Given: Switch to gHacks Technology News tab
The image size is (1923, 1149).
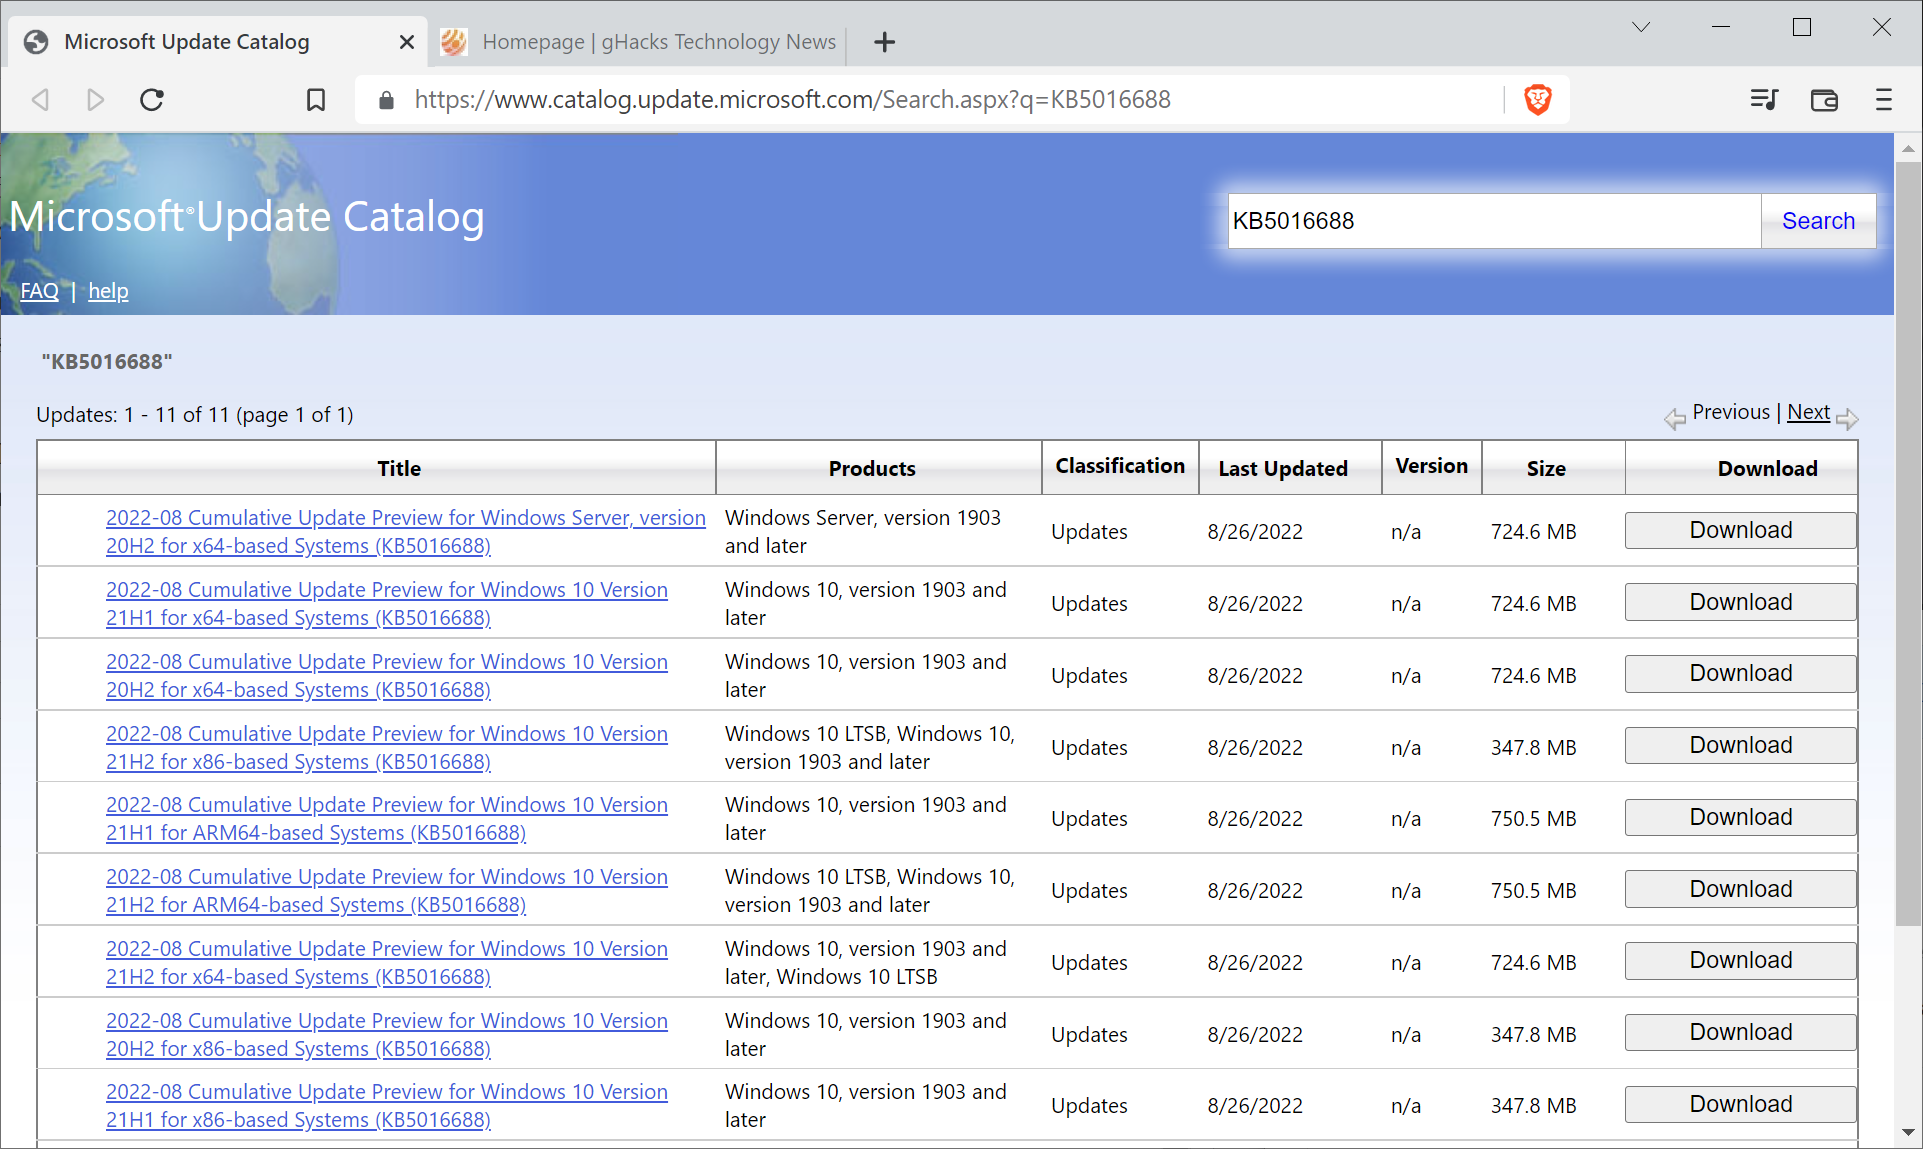Looking at the screenshot, I should coord(657,41).
